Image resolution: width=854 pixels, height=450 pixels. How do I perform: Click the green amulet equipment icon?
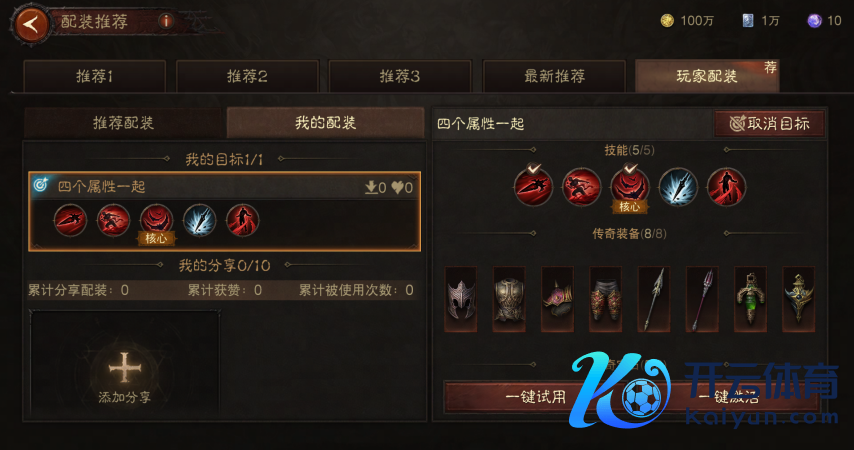[x=750, y=299]
